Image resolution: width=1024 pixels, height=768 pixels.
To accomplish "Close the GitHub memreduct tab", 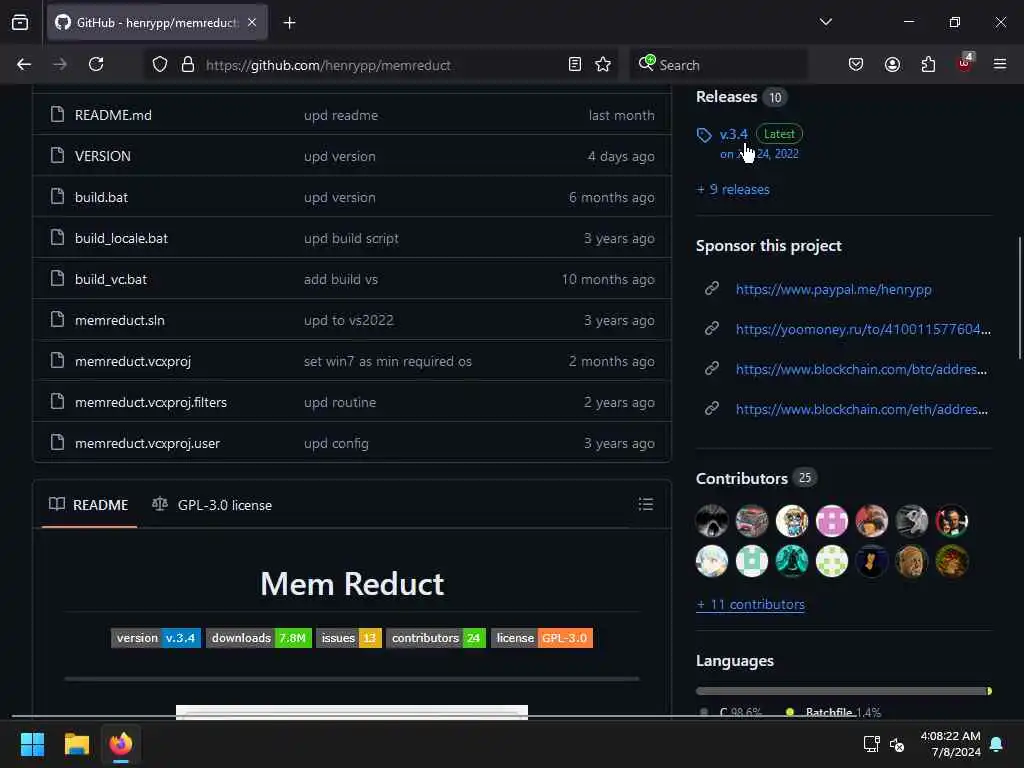I will 252,22.
